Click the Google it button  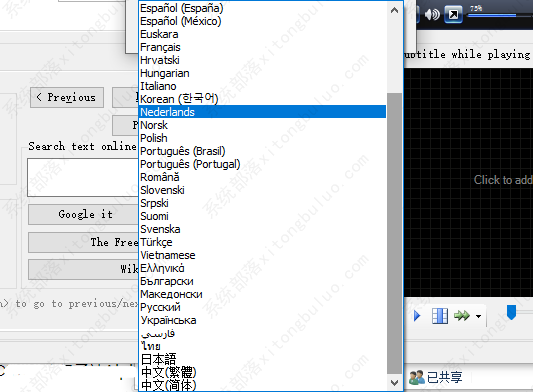(x=84, y=215)
